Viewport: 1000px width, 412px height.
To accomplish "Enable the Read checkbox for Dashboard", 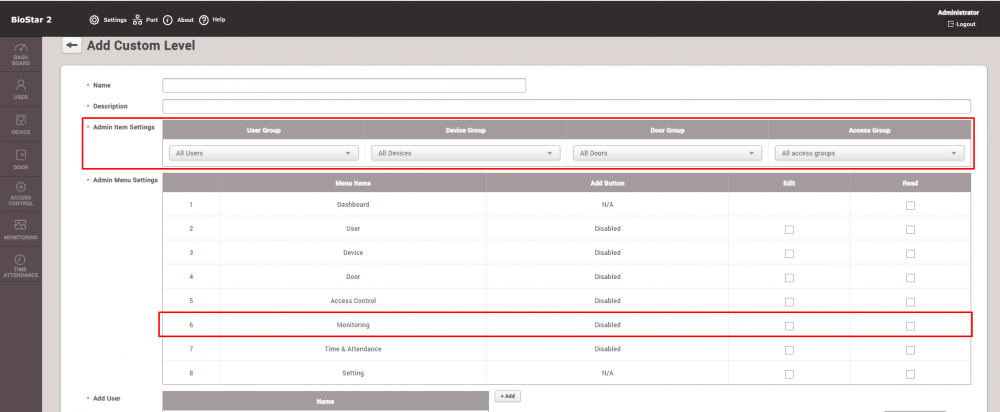I will (x=909, y=205).
